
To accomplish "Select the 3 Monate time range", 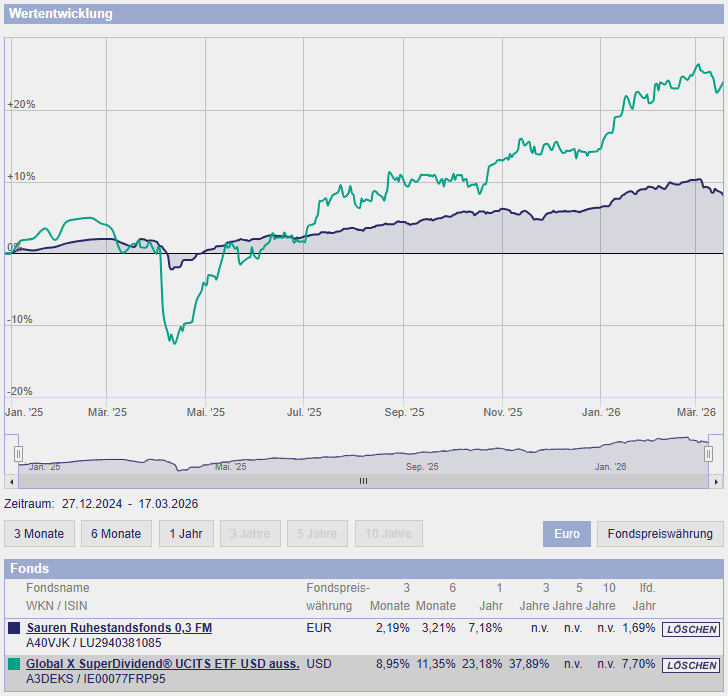I will click(x=39, y=534).
